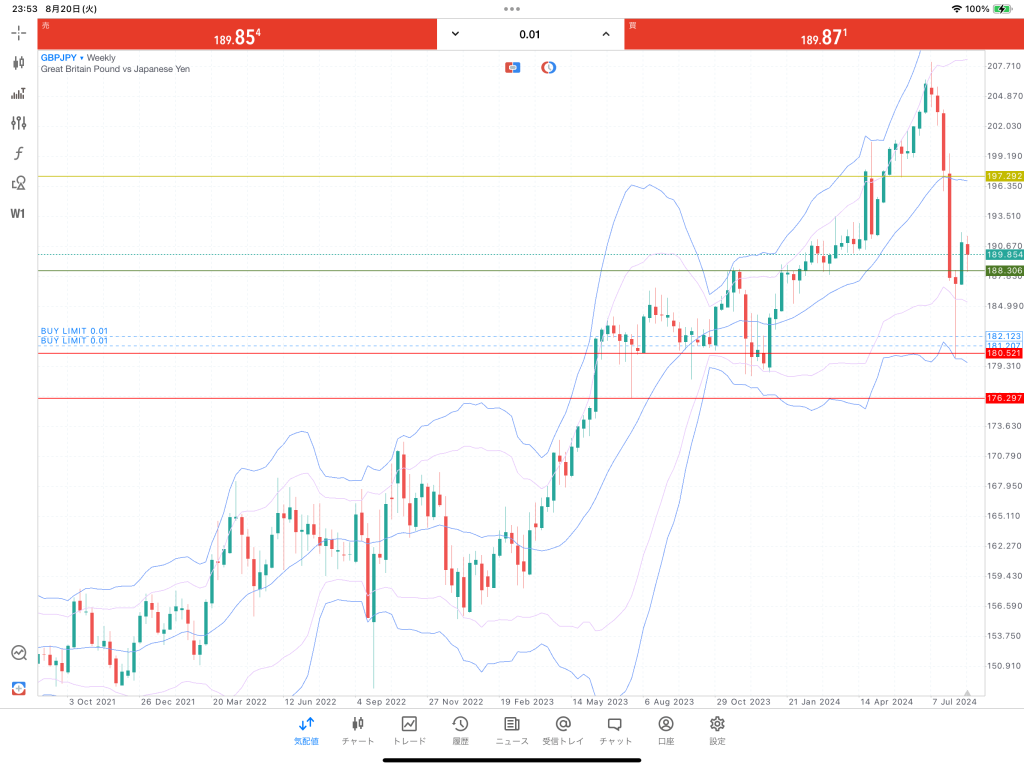Tap the red-blue clock icon on chart

click(x=548, y=68)
